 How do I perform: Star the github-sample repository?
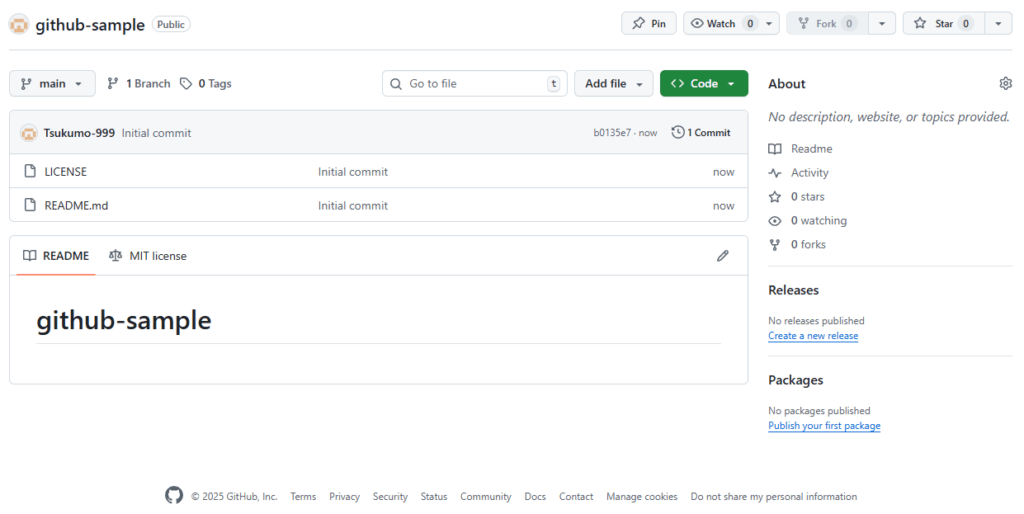[x=943, y=24]
